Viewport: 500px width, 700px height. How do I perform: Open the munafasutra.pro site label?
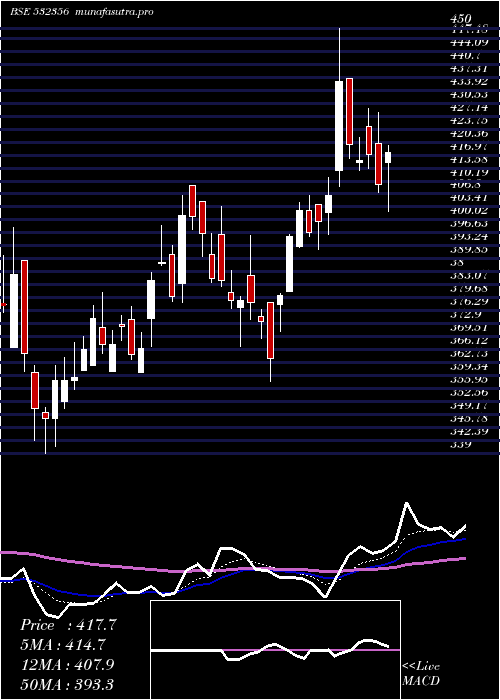pos(115,12)
